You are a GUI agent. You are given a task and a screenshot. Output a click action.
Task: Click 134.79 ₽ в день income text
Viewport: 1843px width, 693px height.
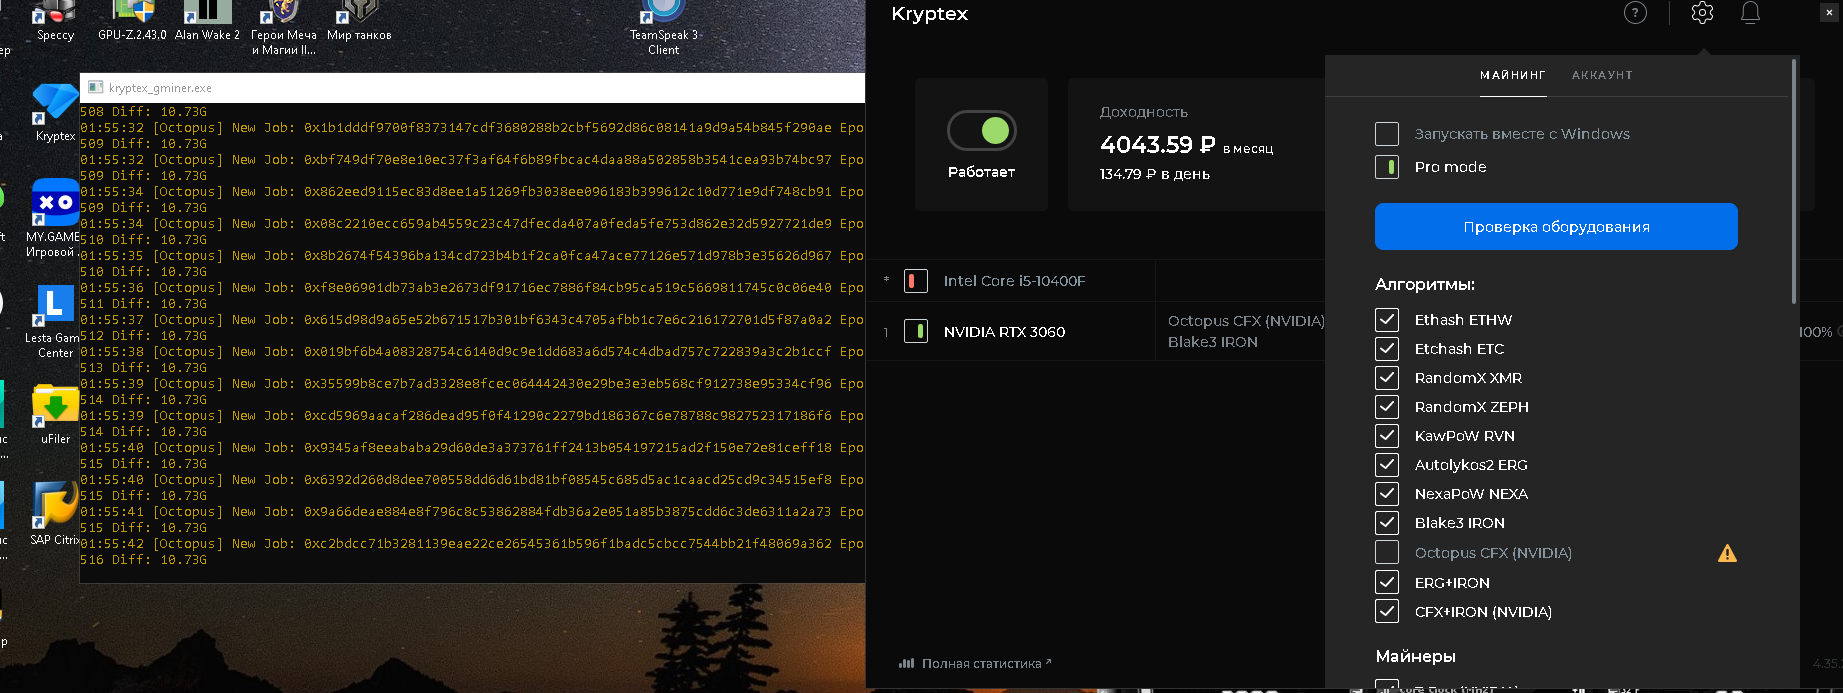pos(1155,174)
